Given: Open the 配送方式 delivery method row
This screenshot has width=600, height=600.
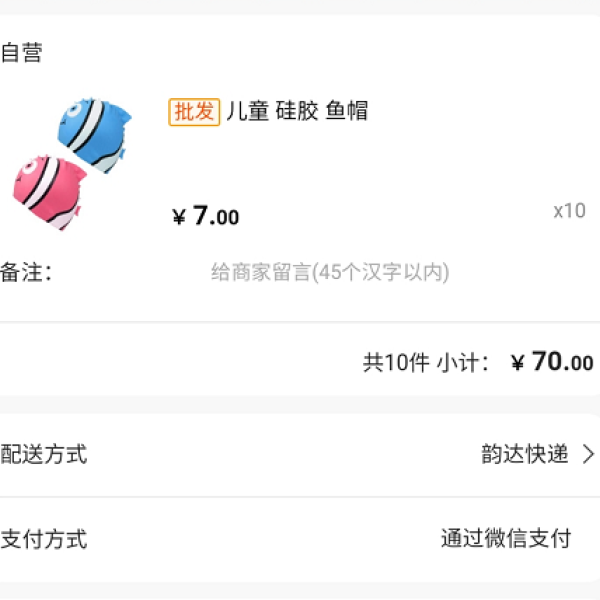Looking at the screenshot, I should (300, 454).
